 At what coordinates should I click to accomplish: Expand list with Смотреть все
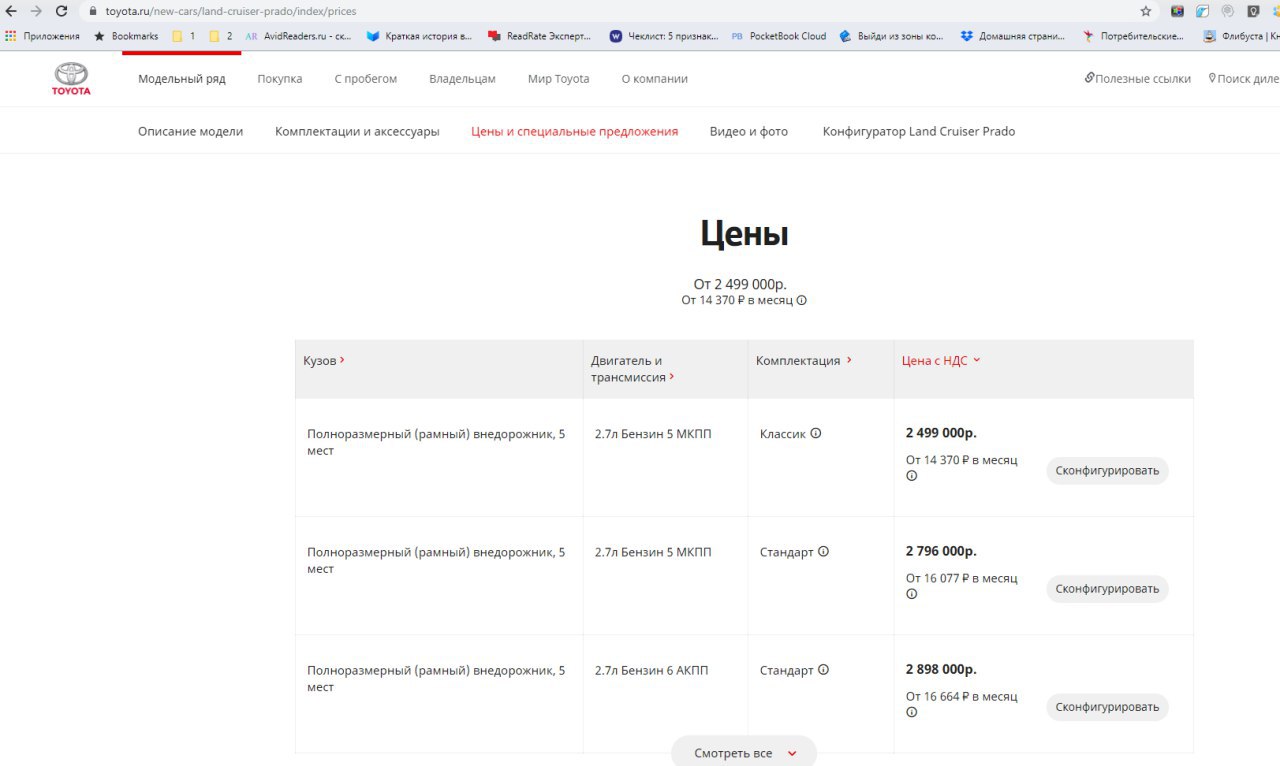[744, 753]
